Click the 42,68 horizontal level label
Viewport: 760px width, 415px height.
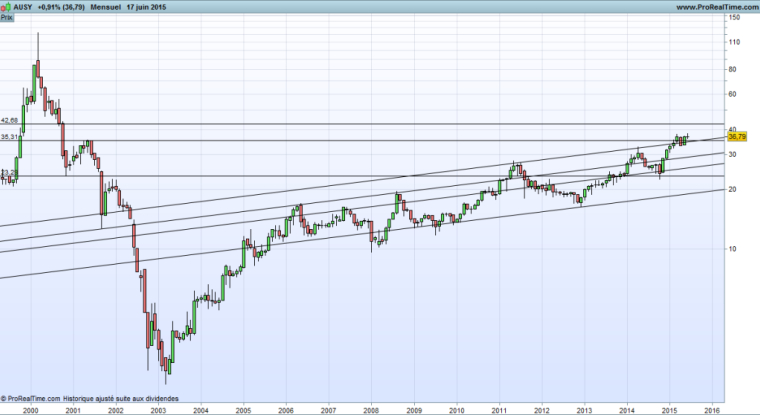pos(10,120)
